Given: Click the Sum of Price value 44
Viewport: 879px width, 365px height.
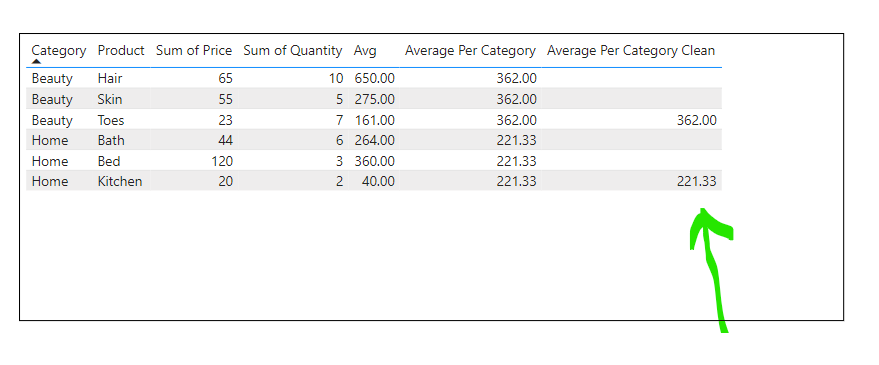Looking at the screenshot, I should coord(225,140).
